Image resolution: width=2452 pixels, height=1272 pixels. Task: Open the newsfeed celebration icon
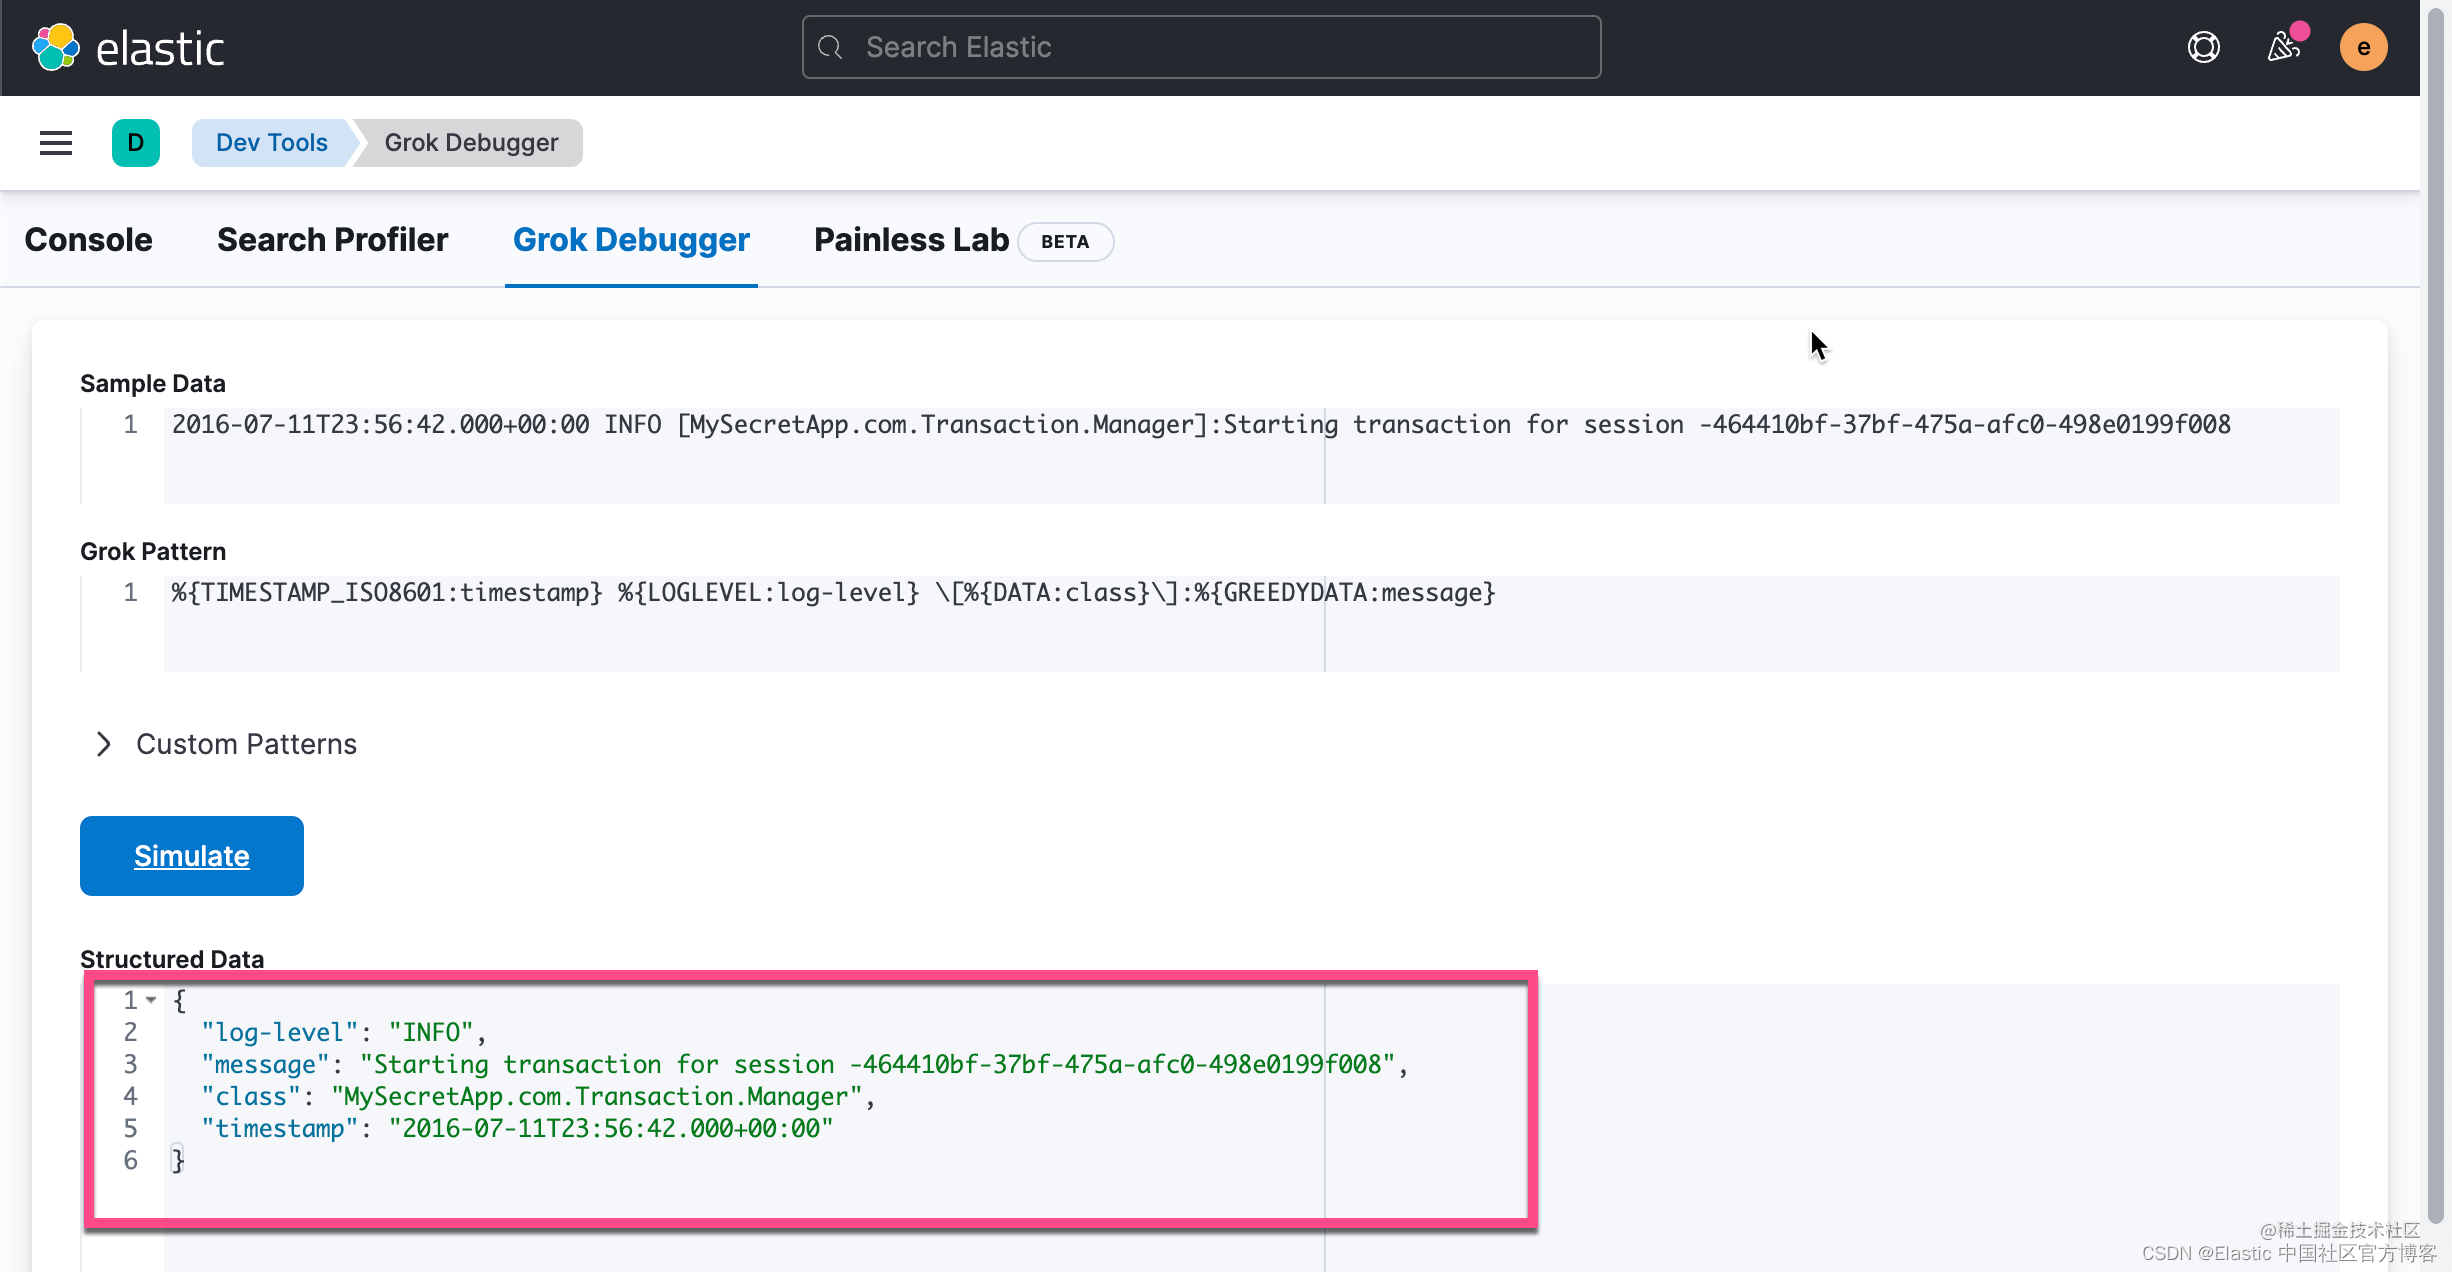click(x=2283, y=47)
